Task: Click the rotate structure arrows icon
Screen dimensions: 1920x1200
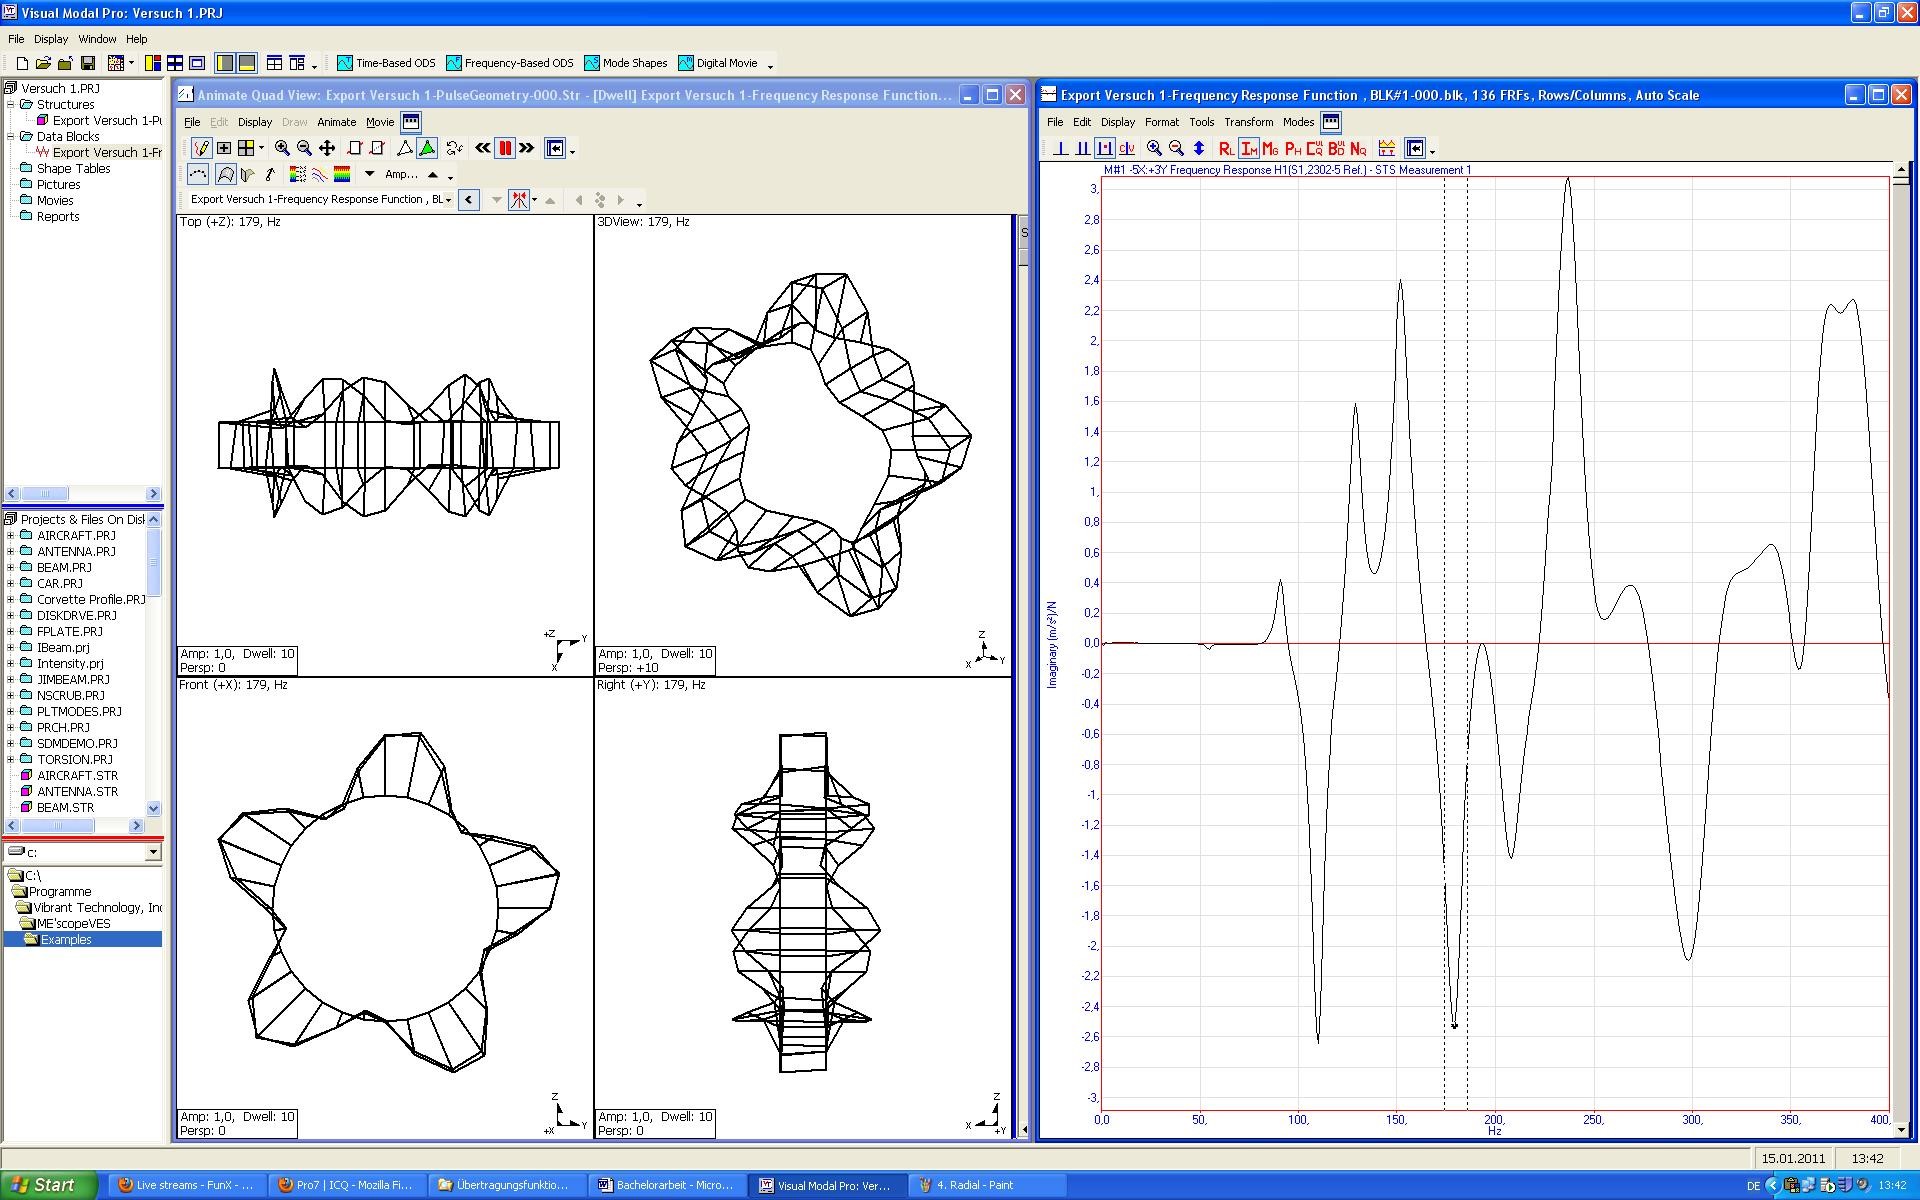Action: coord(454,148)
